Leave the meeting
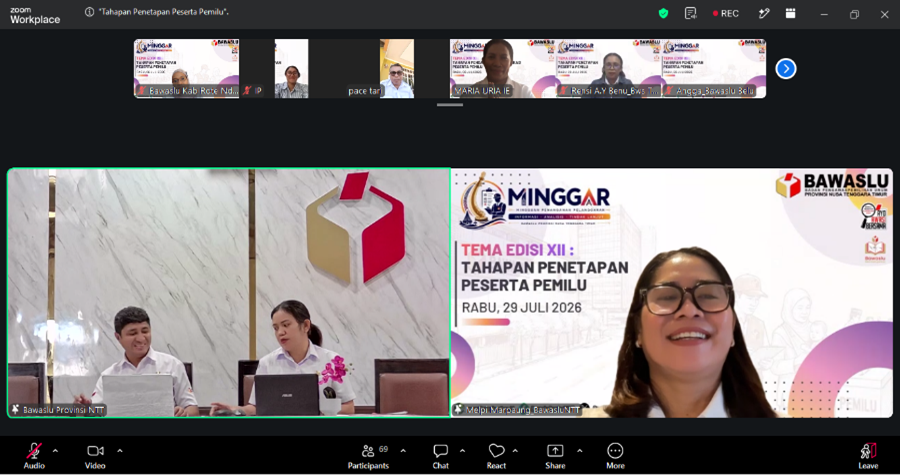The height and width of the screenshot is (475, 900). click(868, 457)
